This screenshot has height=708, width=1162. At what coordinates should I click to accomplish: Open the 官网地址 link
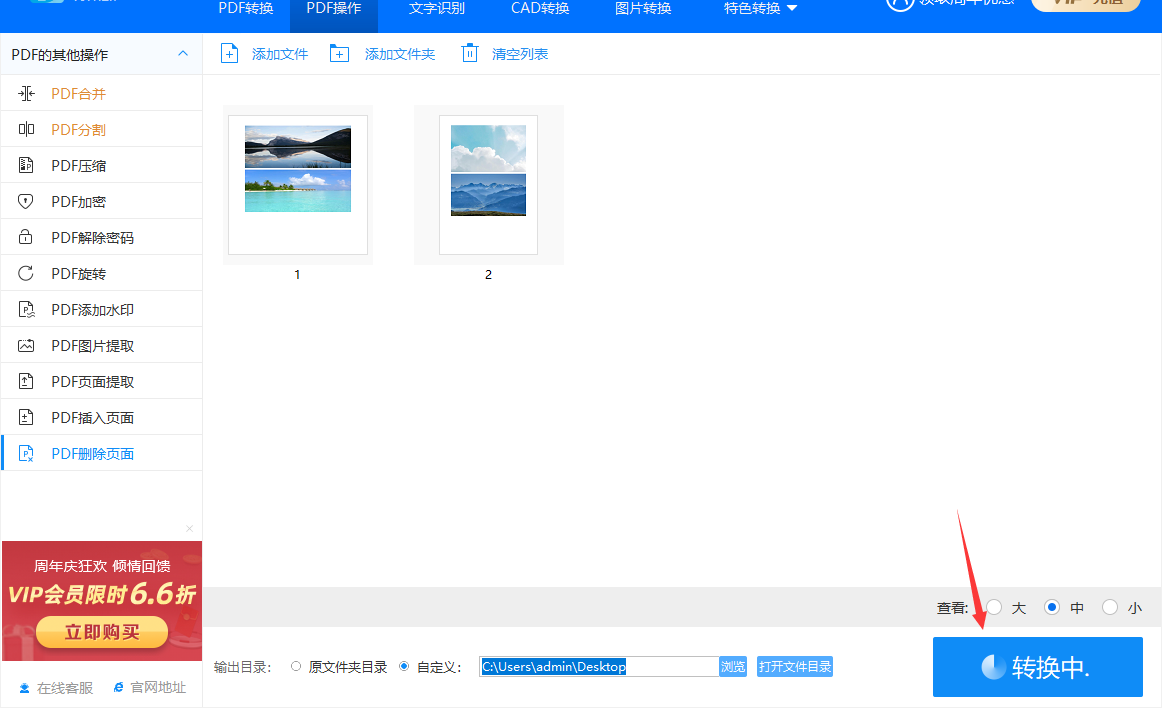pos(158,687)
